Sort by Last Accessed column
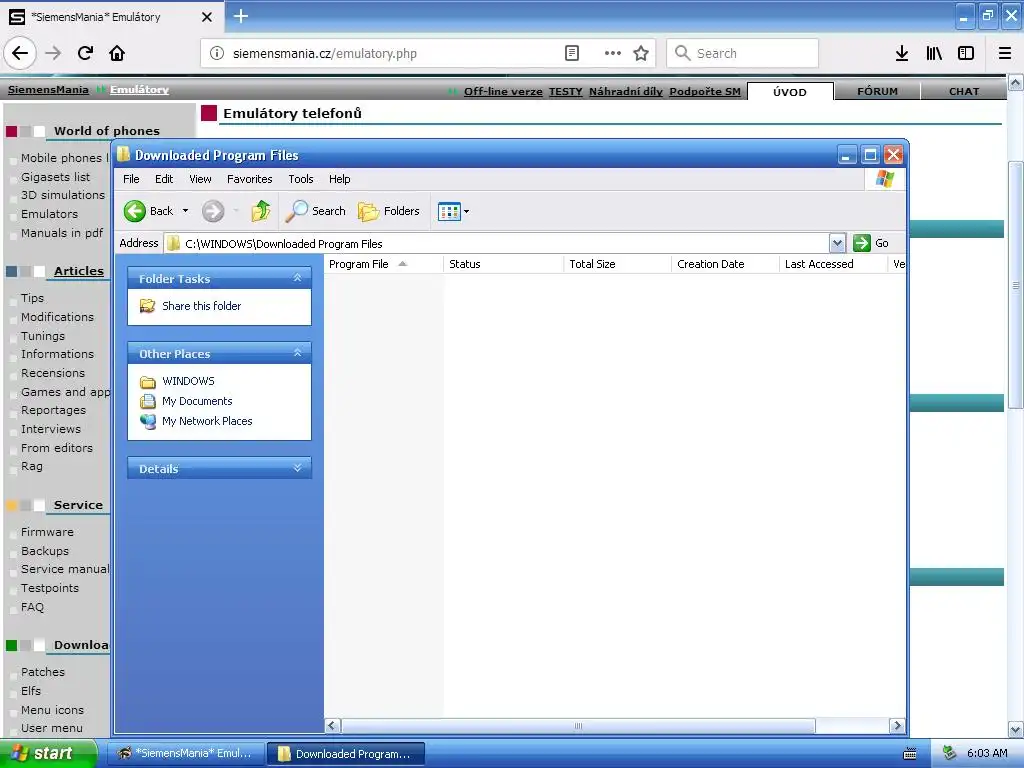Viewport: 1024px width, 768px height. (833, 264)
